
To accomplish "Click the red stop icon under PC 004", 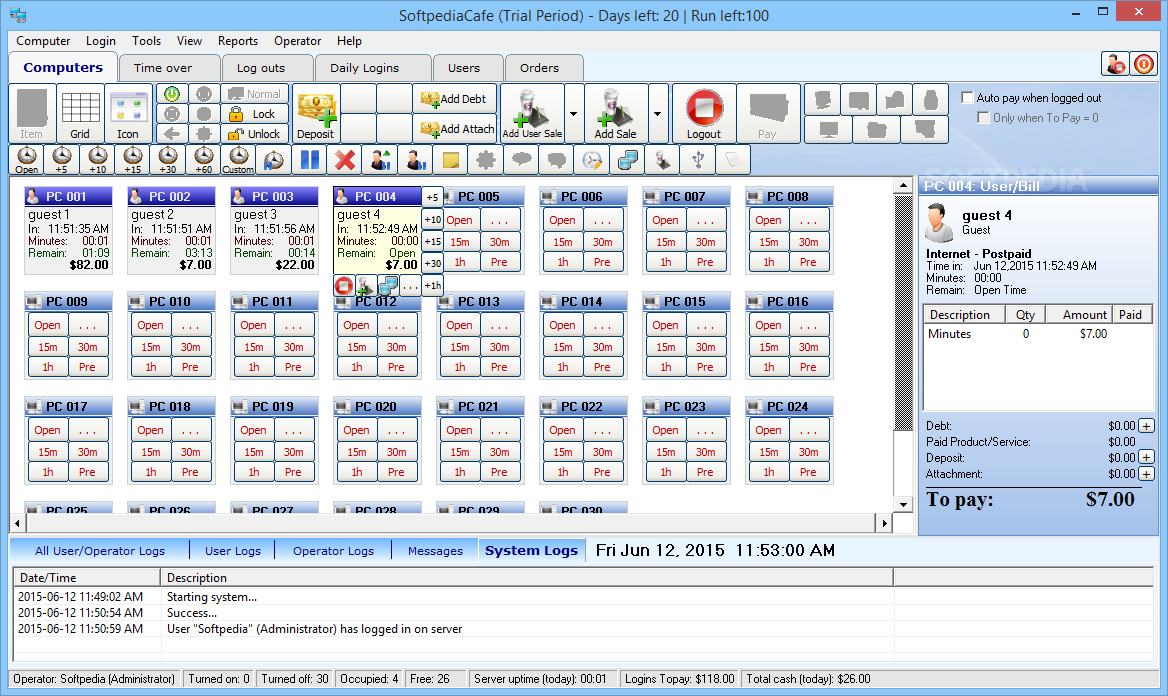I will (343, 285).
